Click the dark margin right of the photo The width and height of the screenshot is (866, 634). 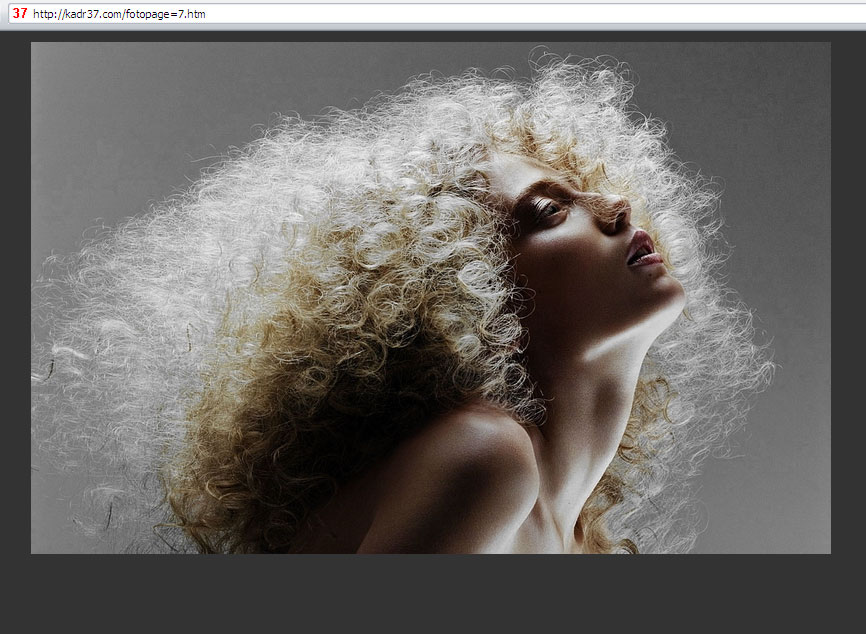pyautogui.click(x=848, y=300)
